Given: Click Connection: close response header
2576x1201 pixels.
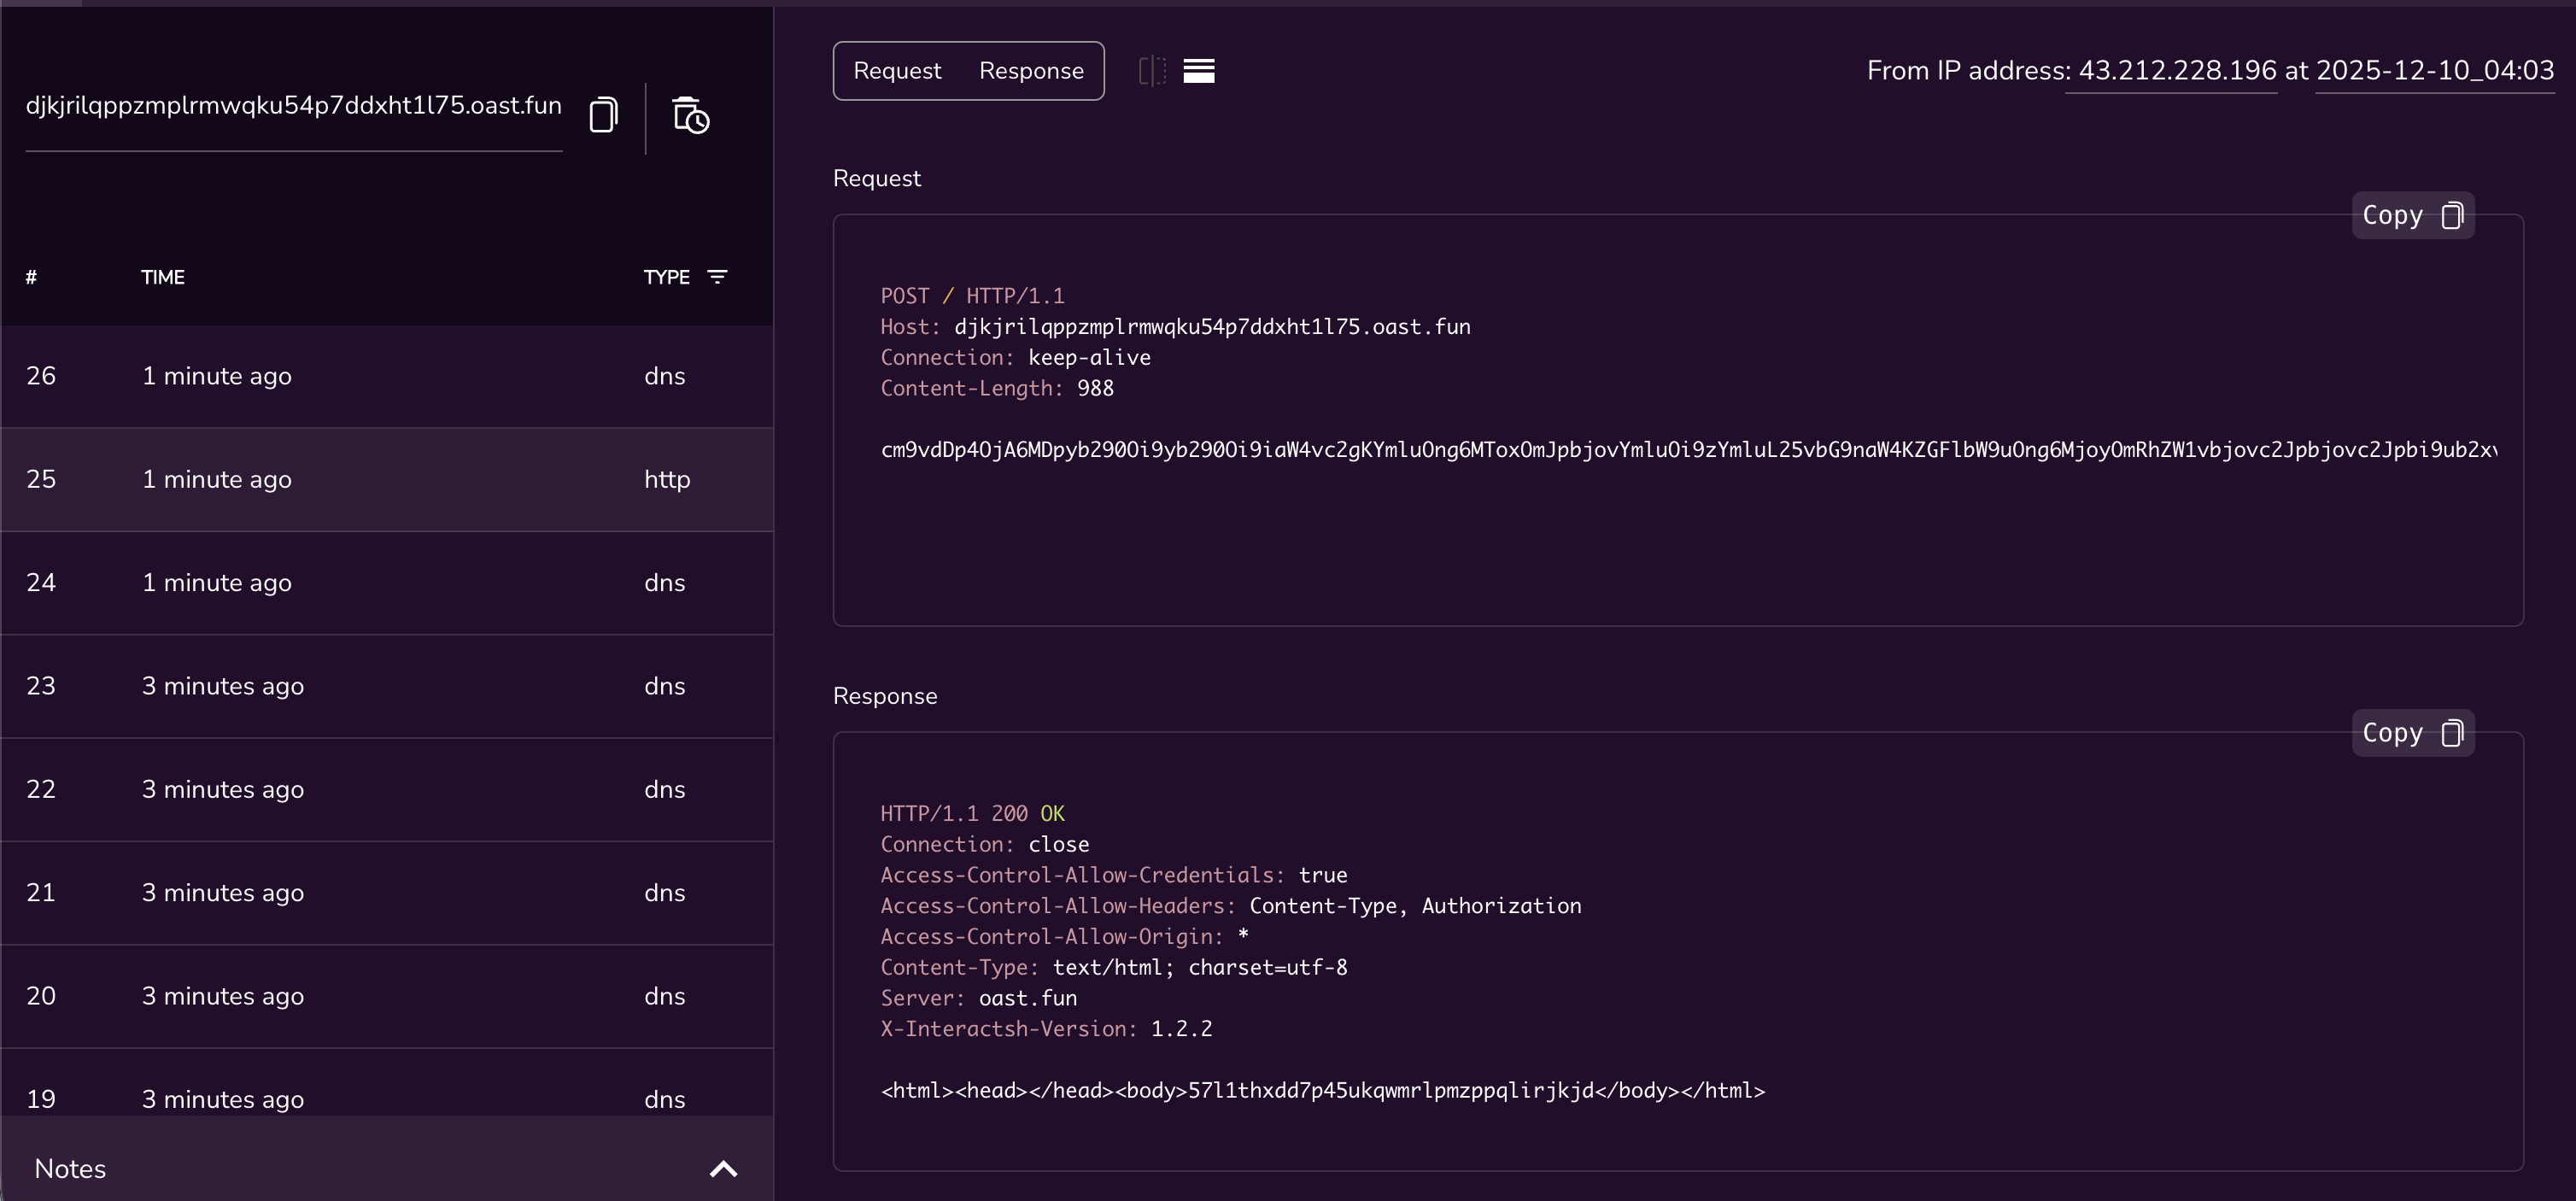Looking at the screenshot, I should [984, 844].
